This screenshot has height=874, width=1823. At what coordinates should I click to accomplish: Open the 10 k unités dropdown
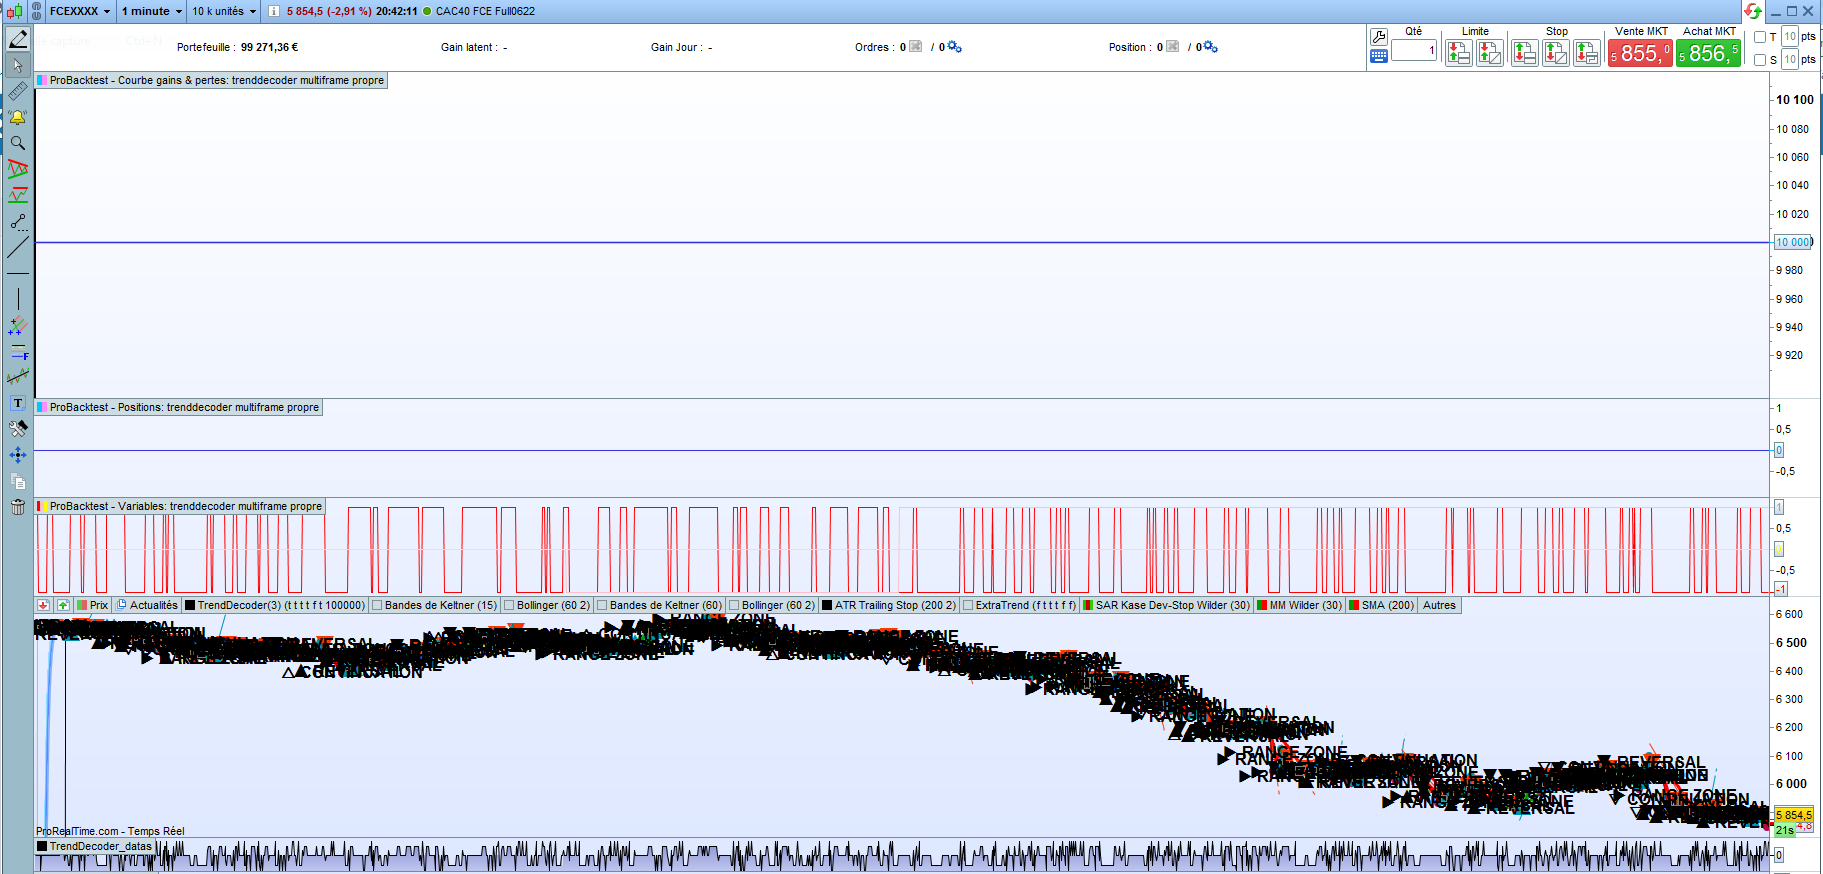[x=224, y=11]
